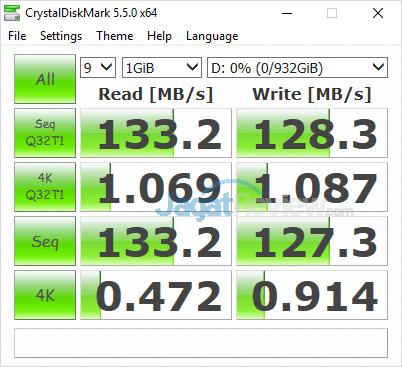This screenshot has height=367, width=402.
Task: Click the 4K Q32T1 write result 1.087
Action: [312, 187]
